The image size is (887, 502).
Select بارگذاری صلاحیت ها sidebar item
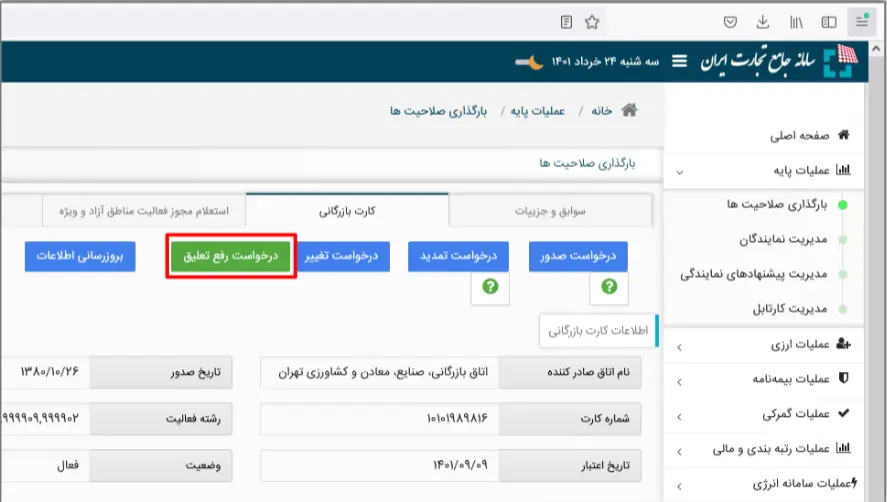[777, 204]
